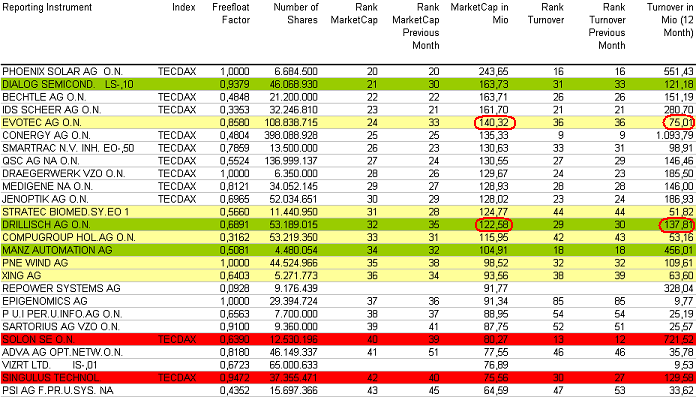
Task: Select share count '65.000.633' for VIZRT LTD.
Action: [x=294, y=365]
